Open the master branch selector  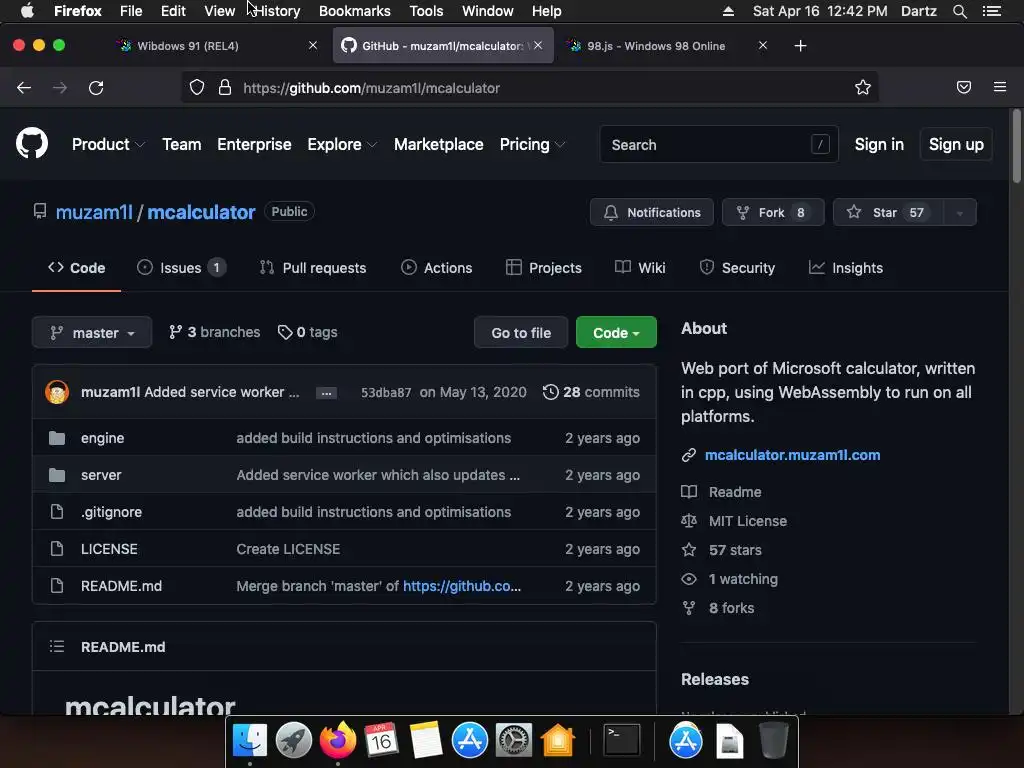92,332
